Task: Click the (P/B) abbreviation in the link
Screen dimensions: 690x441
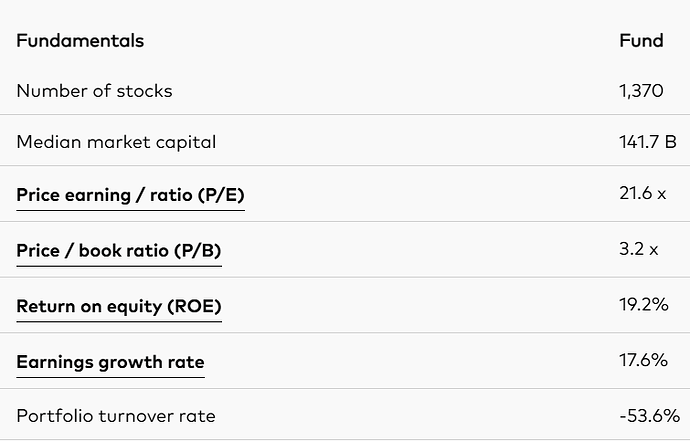Action: [x=198, y=250]
